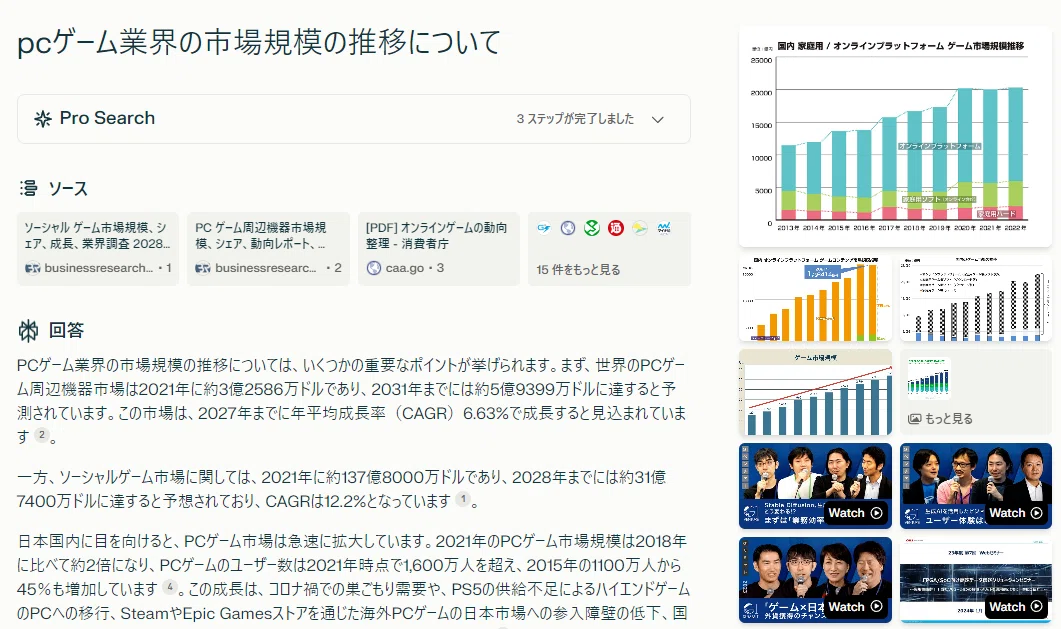
Task: Click the ソース section icon
Action: point(28,188)
